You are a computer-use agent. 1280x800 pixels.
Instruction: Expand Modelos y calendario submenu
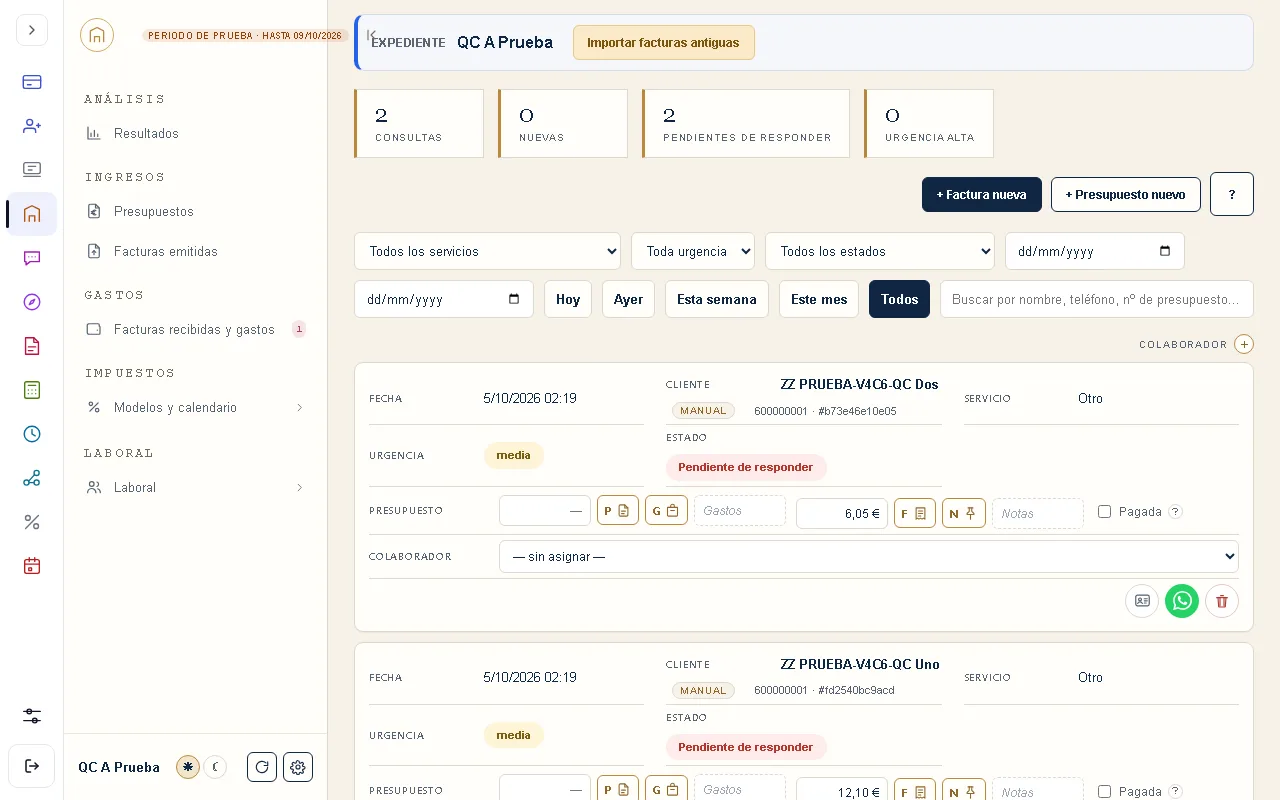195,407
